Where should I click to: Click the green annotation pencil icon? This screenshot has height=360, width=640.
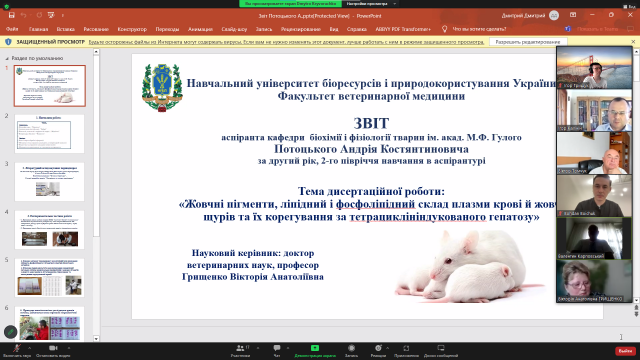(10, 332)
